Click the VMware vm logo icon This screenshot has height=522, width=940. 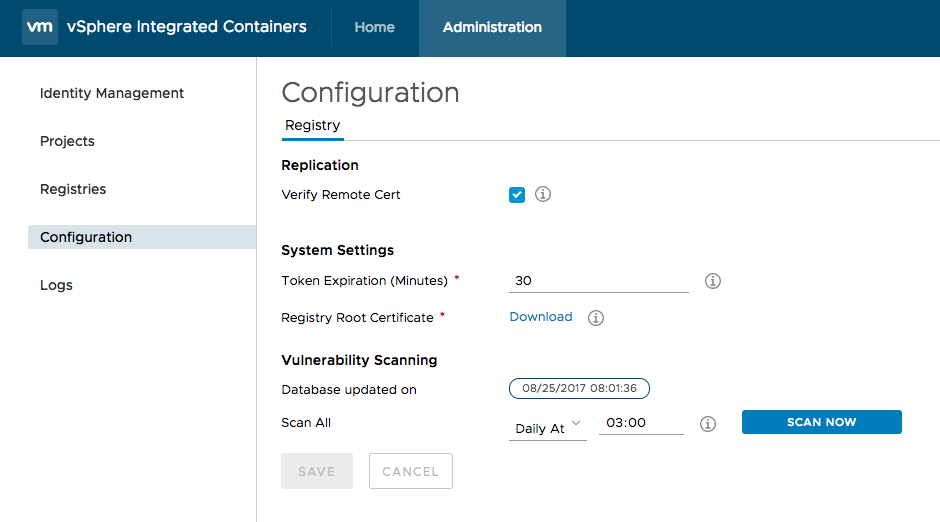click(x=40, y=27)
